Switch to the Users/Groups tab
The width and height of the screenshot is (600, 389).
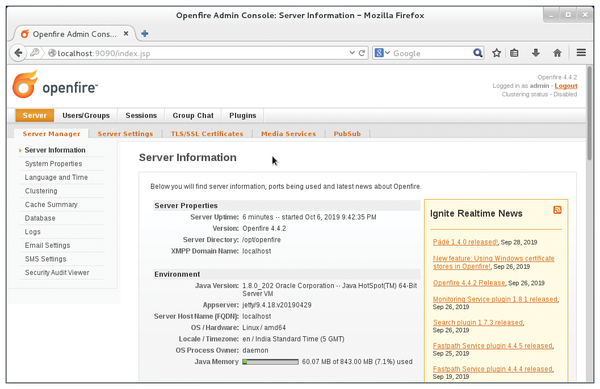[86, 115]
